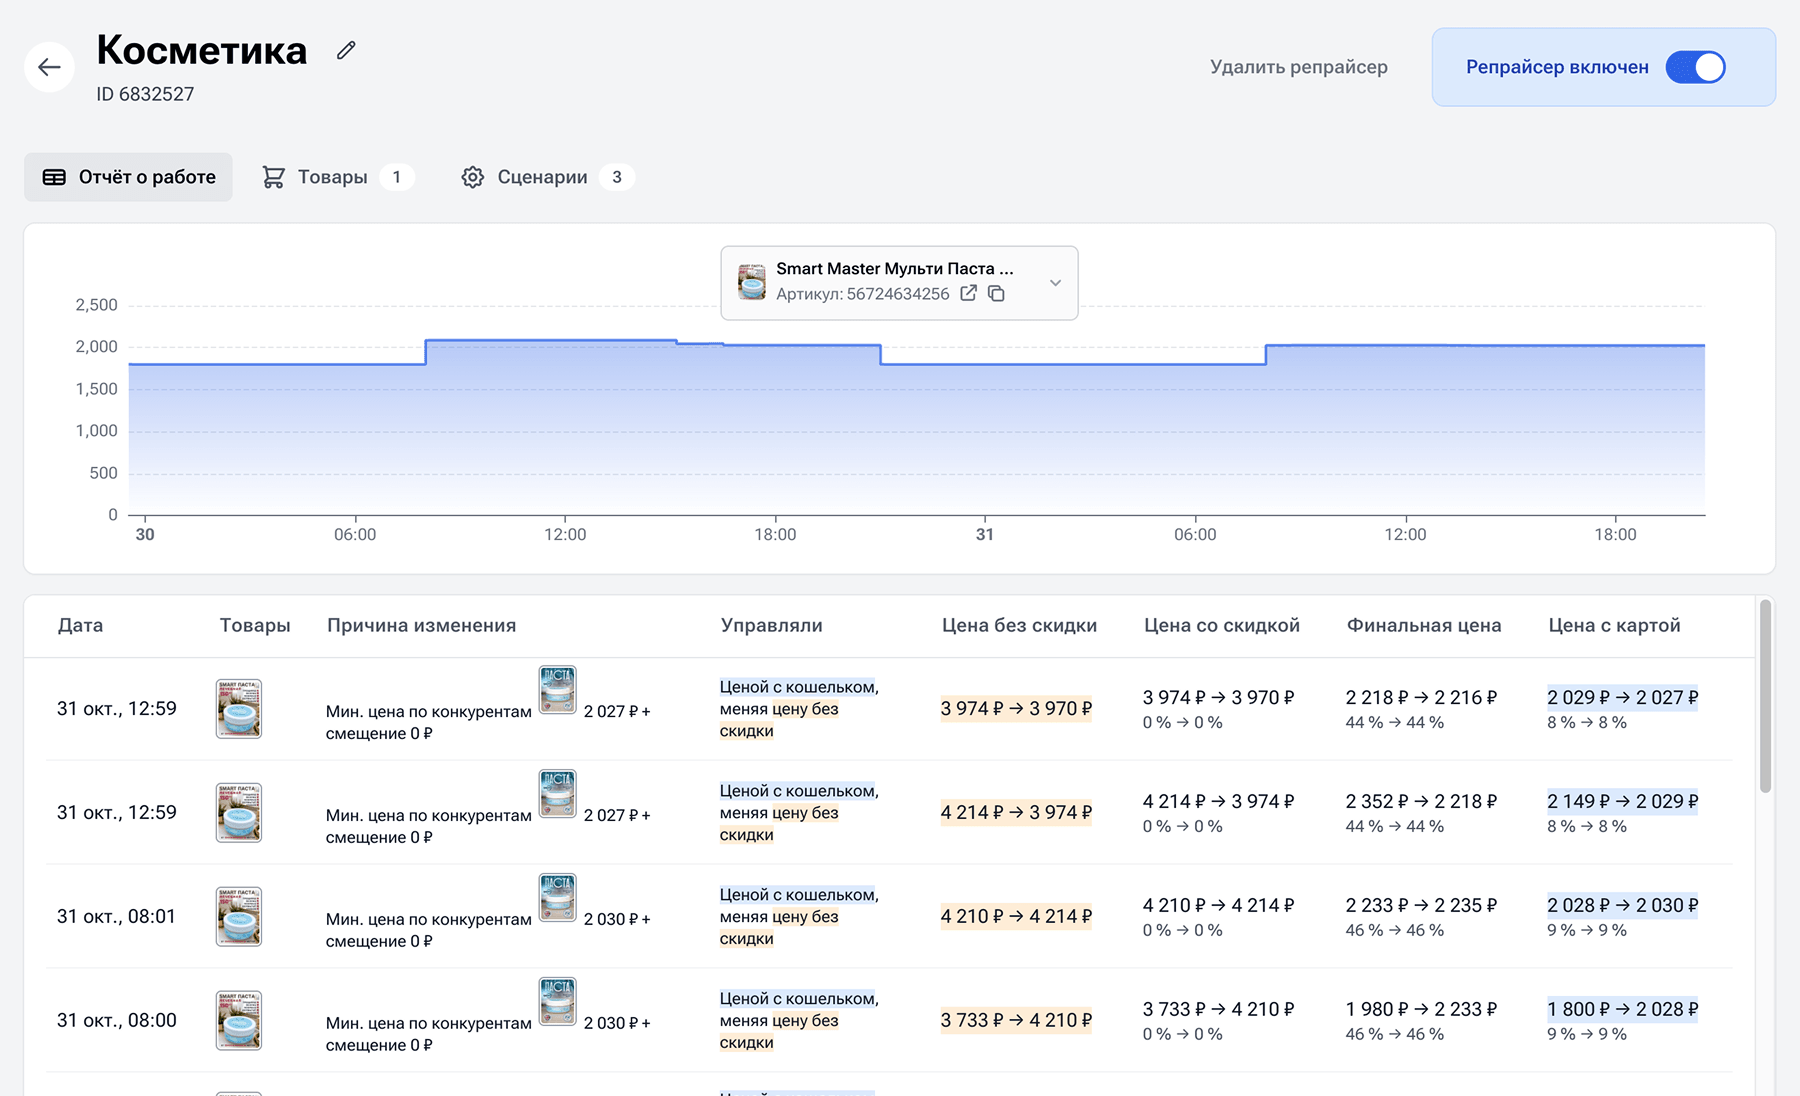The image size is (1800, 1096).
Task: Switch to the Товары tab
Action: tap(333, 177)
